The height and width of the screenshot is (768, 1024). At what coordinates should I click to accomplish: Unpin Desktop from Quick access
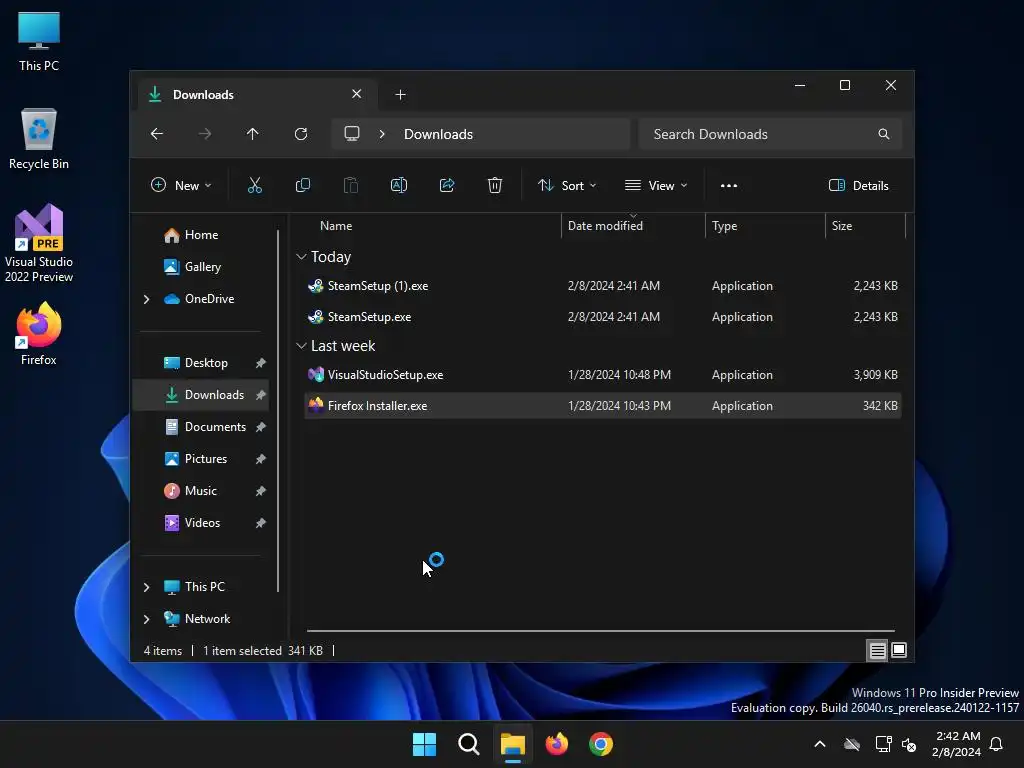261,363
